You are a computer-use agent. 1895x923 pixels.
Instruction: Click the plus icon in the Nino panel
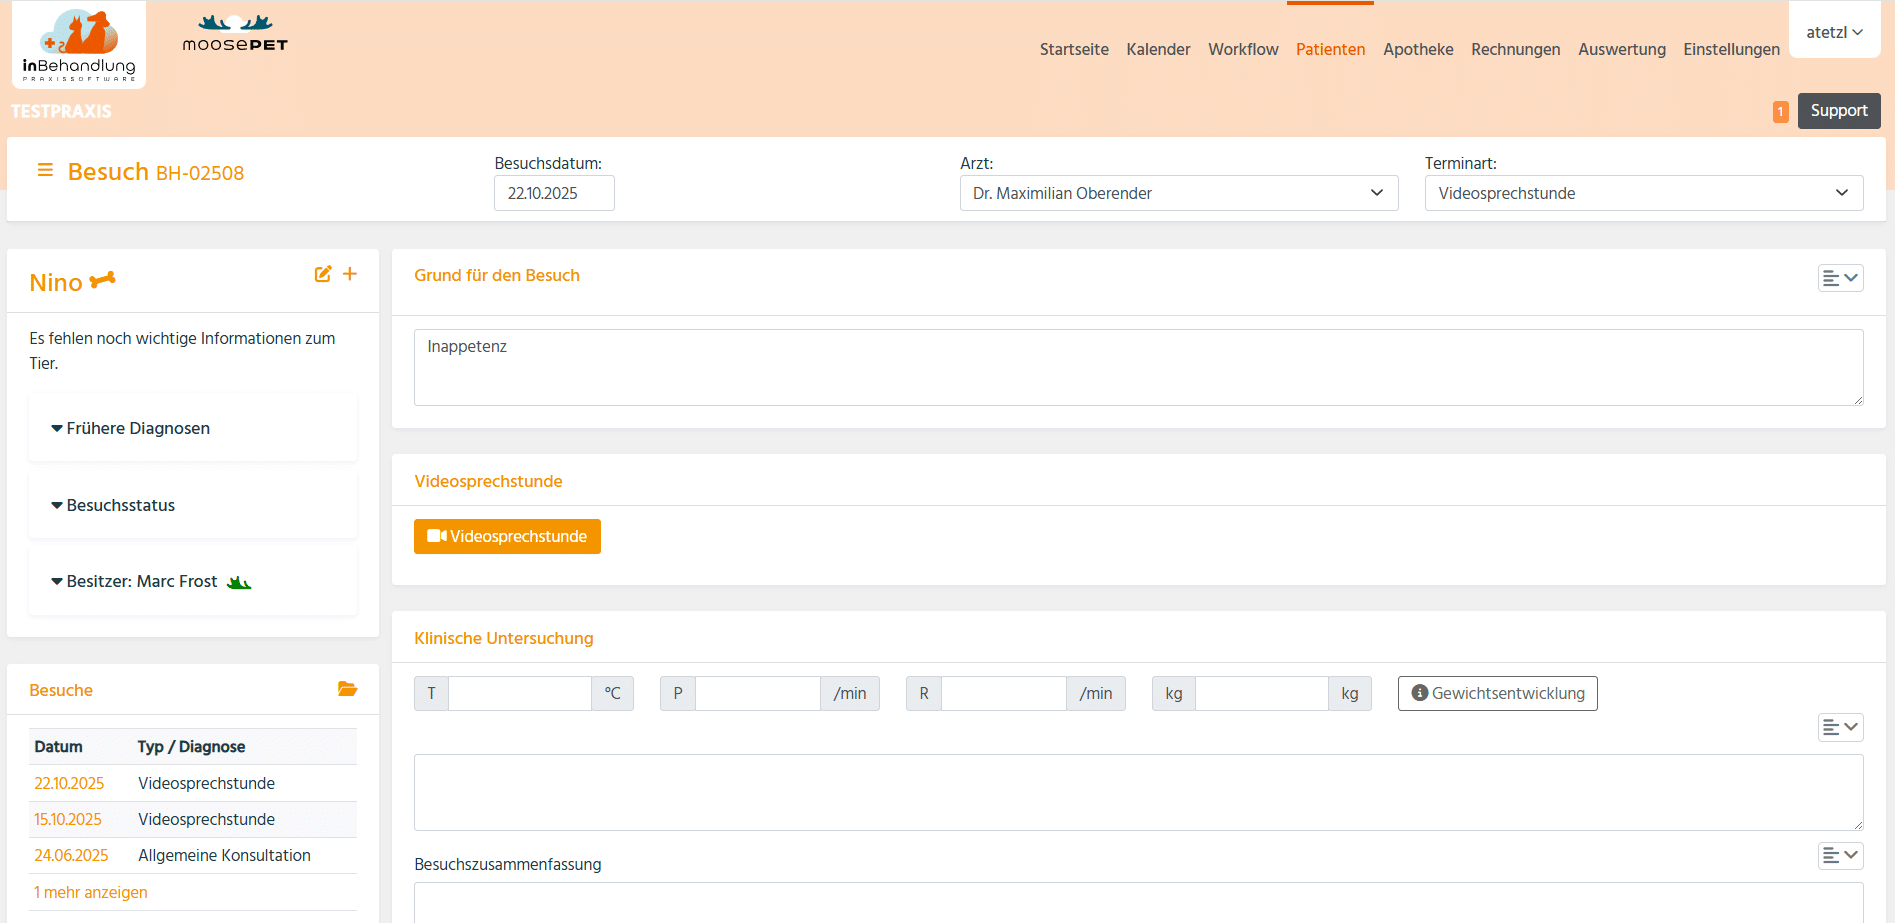click(350, 273)
